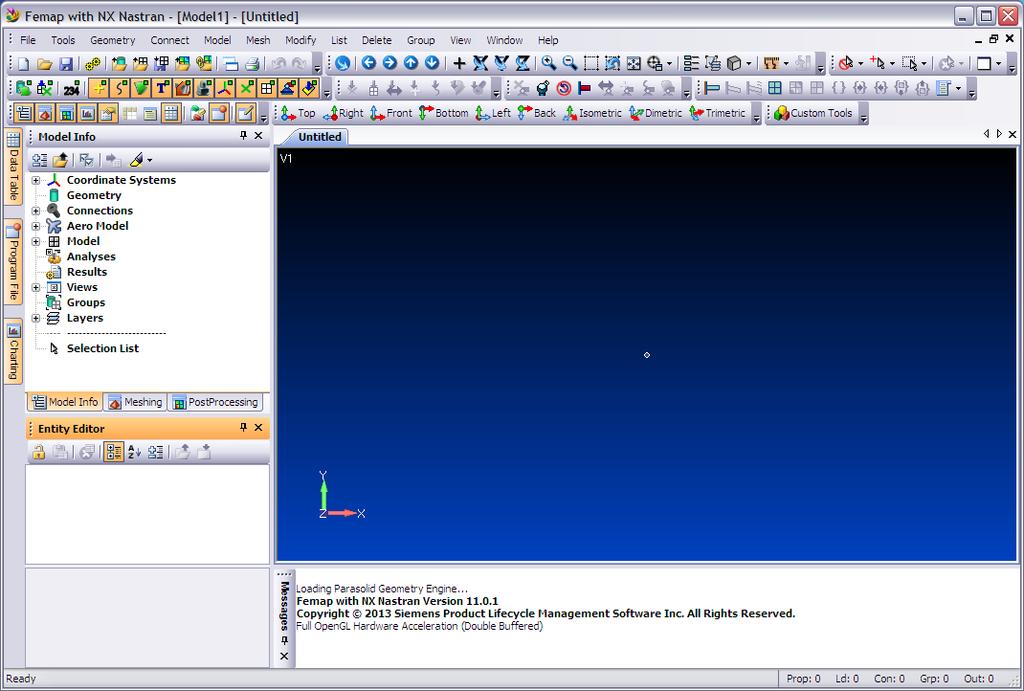Switch to Front view
The height and width of the screenshot is (691, 1024).
(391, 113)
